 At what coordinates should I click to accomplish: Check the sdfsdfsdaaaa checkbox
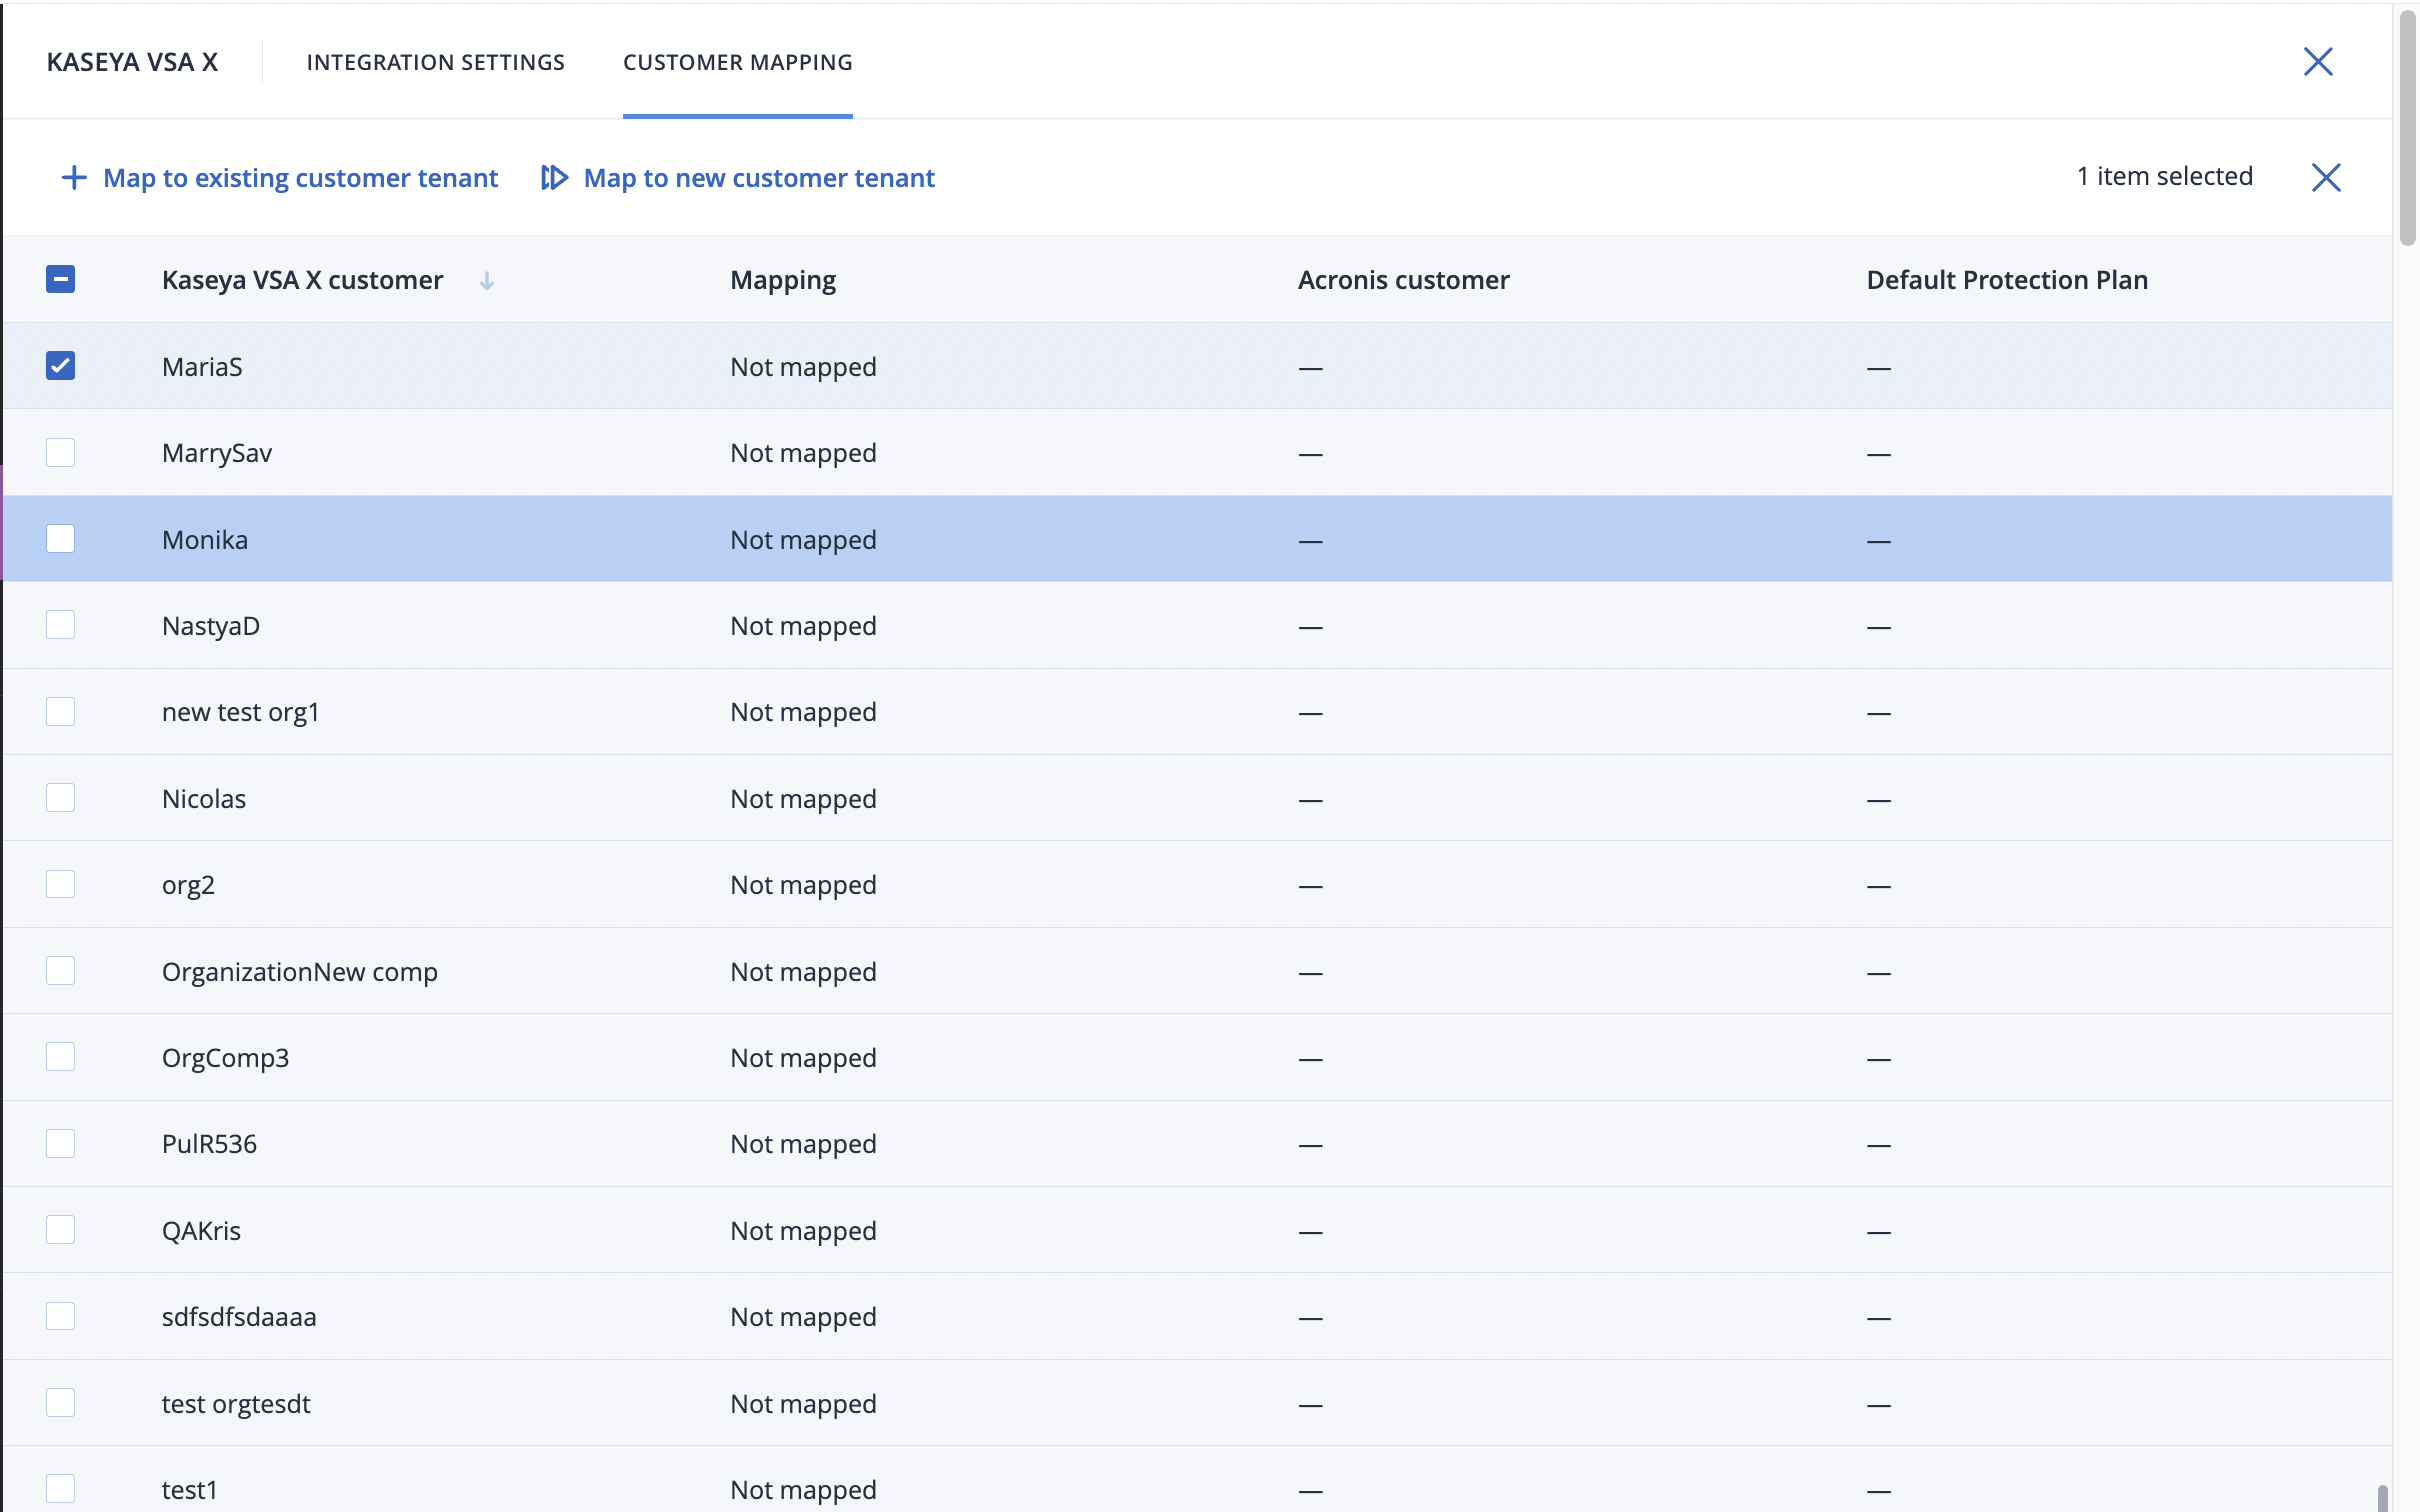(x=60, y=1316)
